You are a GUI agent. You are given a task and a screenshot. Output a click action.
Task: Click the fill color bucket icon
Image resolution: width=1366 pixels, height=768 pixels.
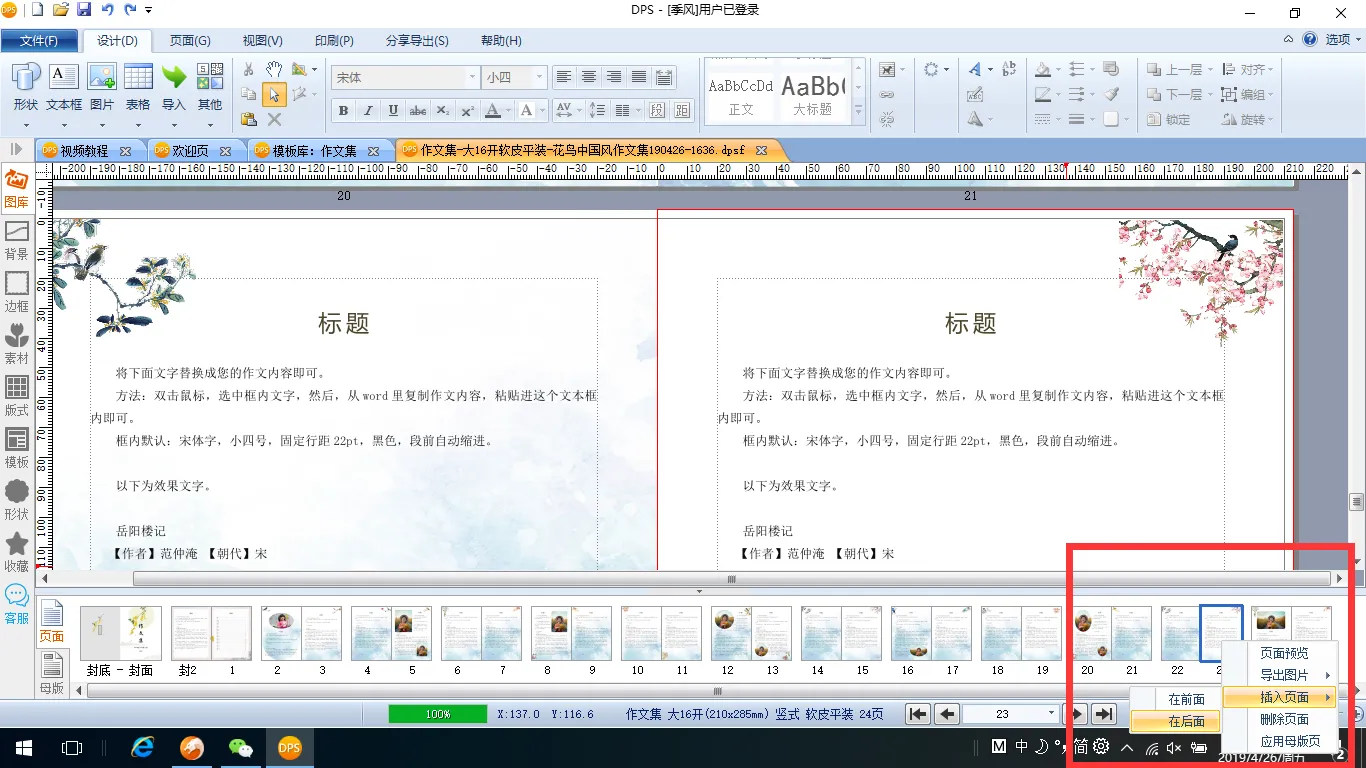click(x=1043, y=70)
